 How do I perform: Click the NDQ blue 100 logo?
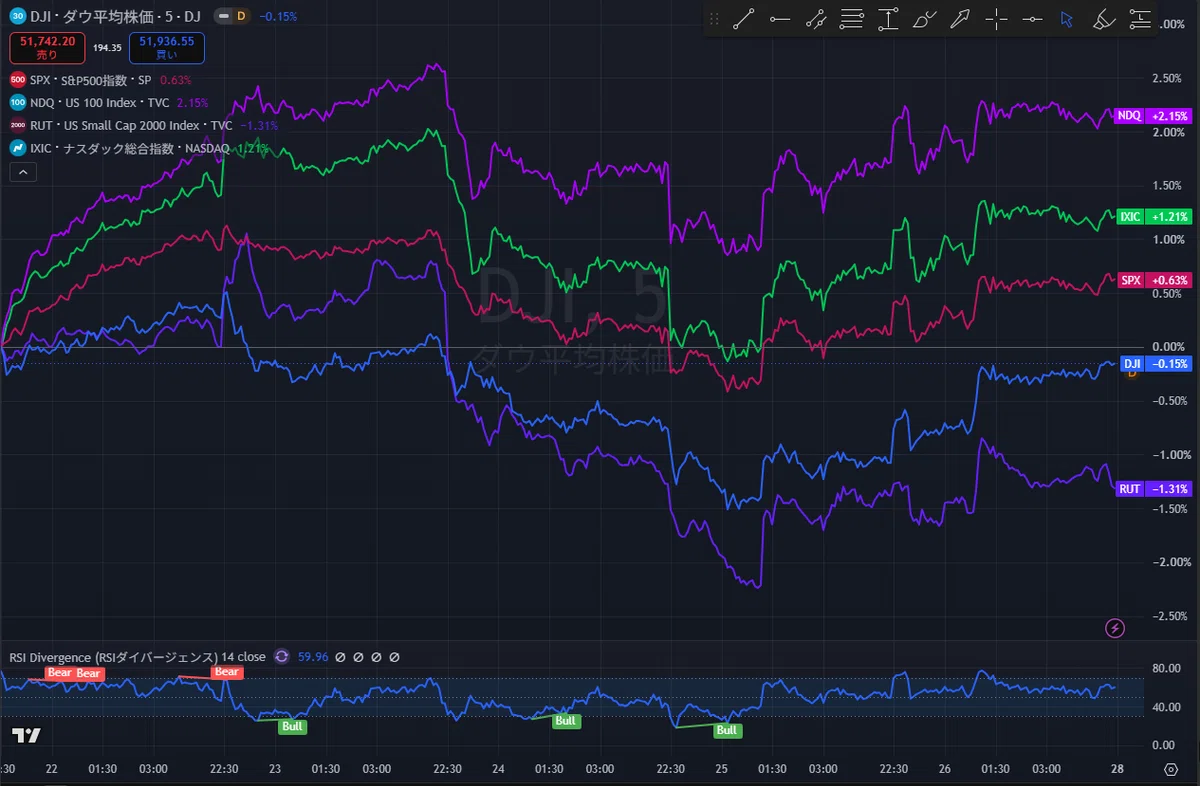point(18,102)
